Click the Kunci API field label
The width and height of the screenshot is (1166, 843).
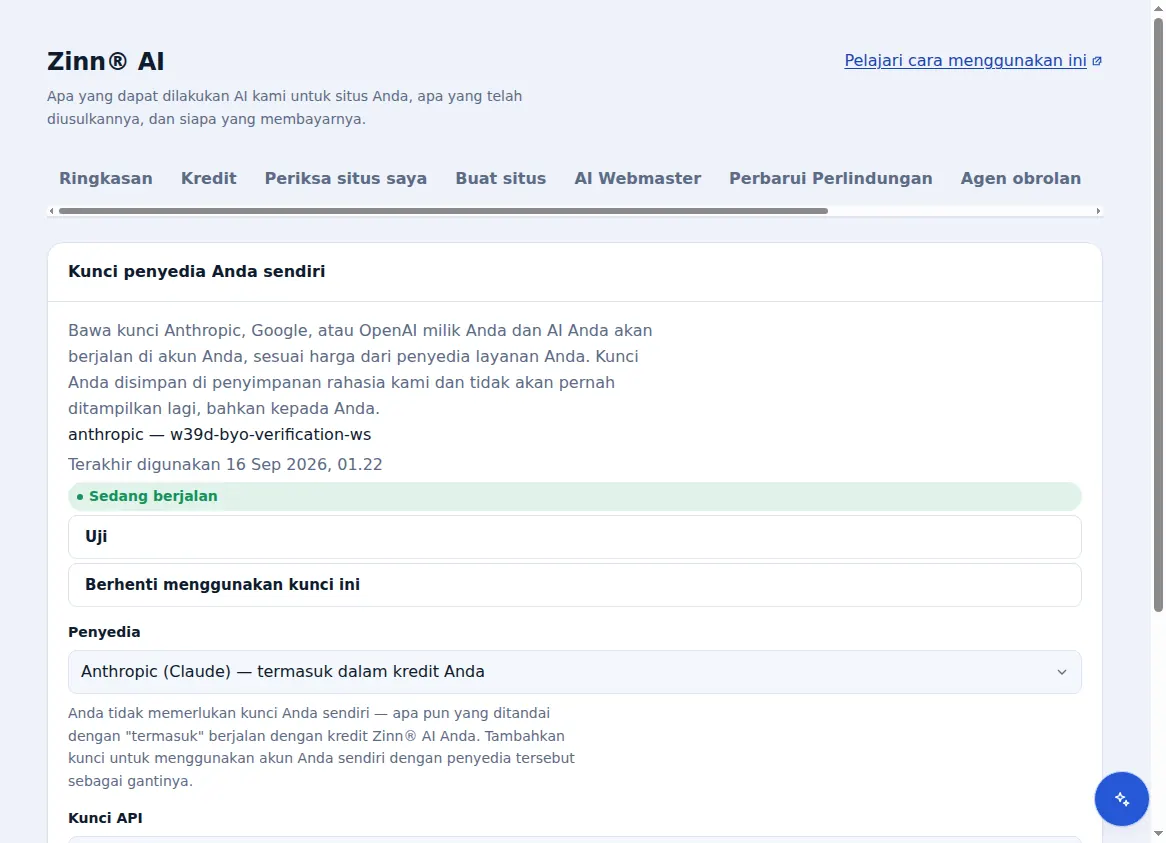tap(106, 818)
